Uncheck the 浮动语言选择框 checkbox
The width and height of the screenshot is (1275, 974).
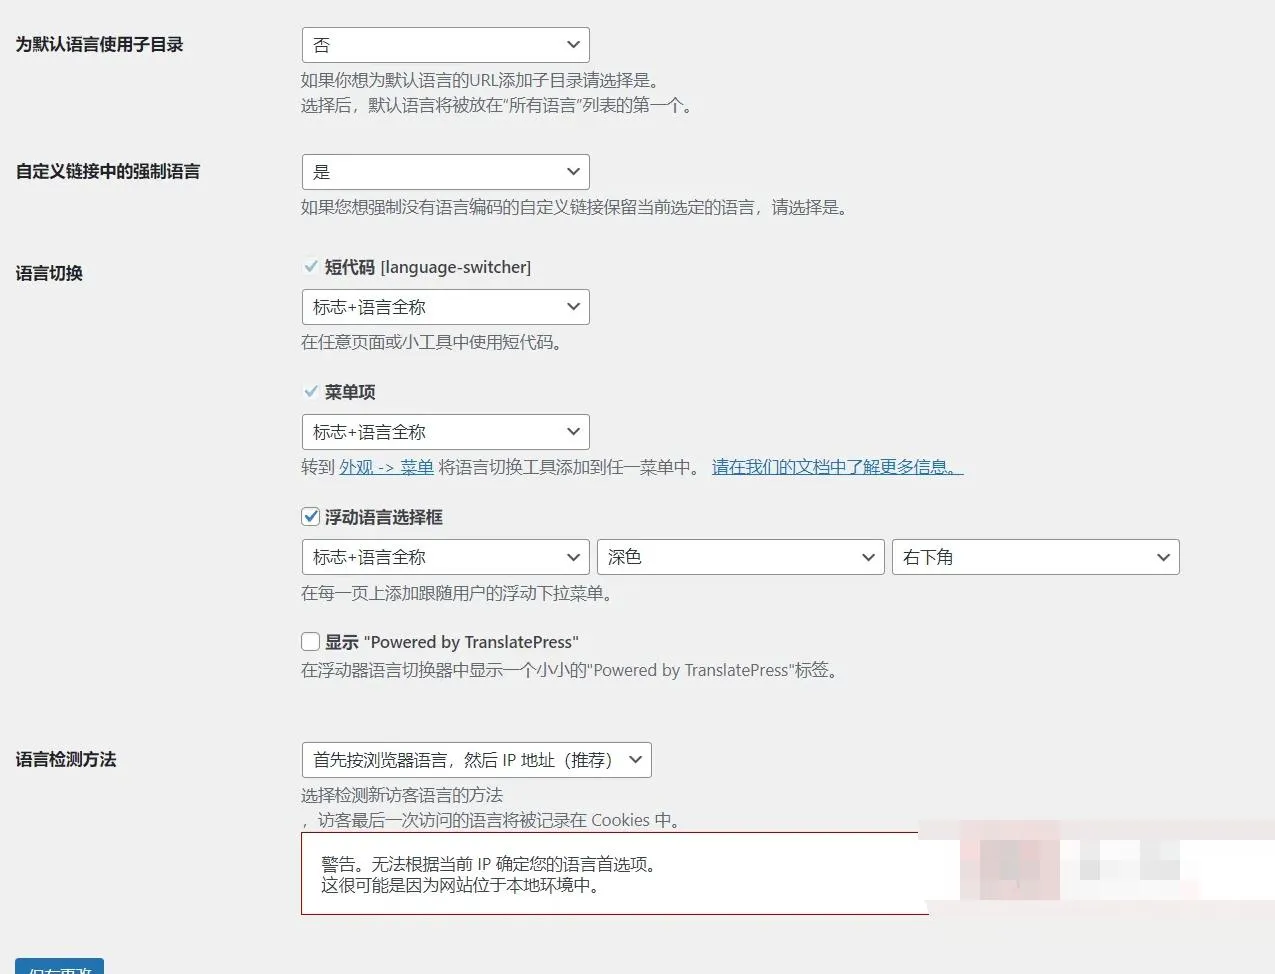pyautogui.click(x=311, y=517)
